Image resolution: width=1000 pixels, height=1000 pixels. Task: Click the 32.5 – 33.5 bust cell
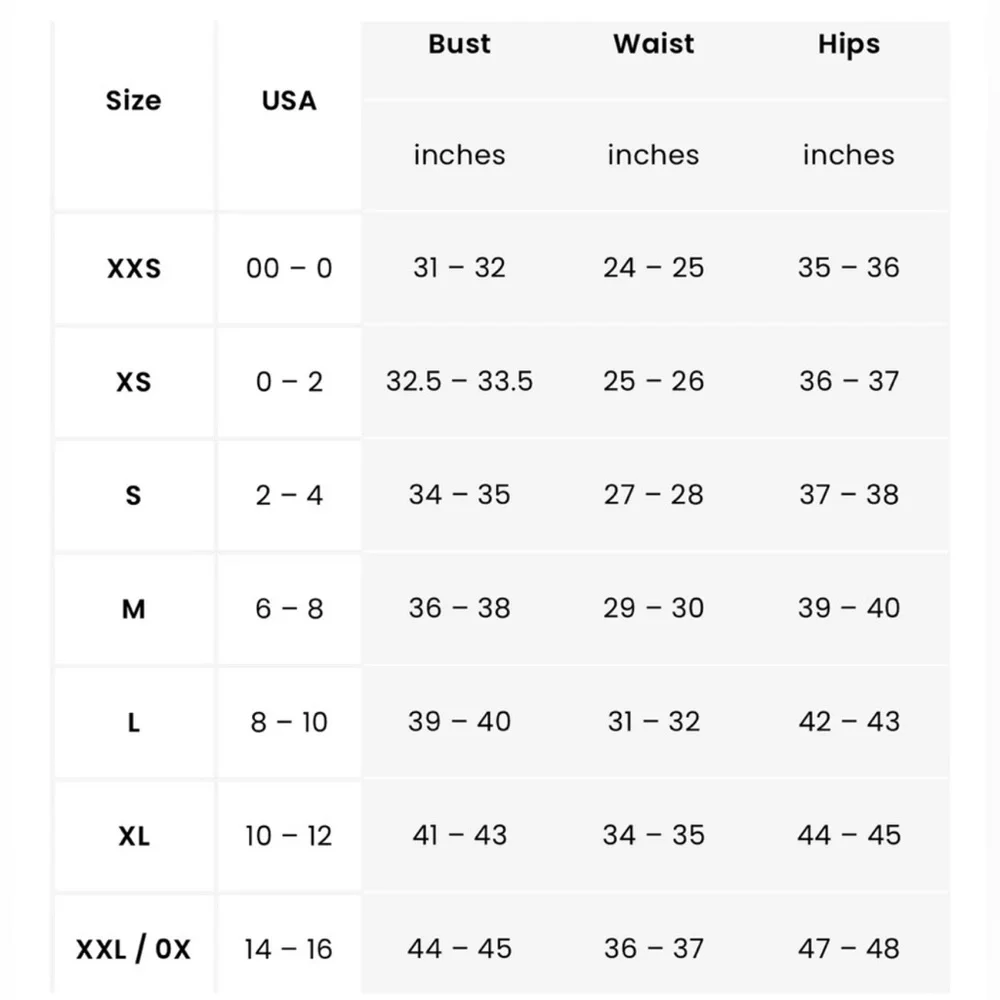click(459, 381)
